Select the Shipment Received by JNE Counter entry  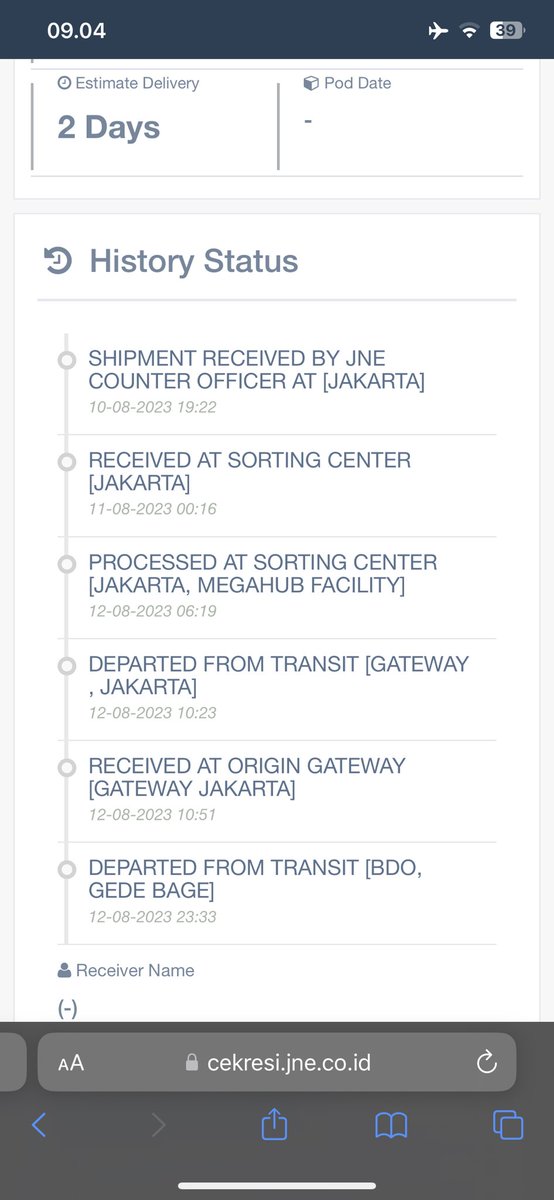[x=280, y=384]
